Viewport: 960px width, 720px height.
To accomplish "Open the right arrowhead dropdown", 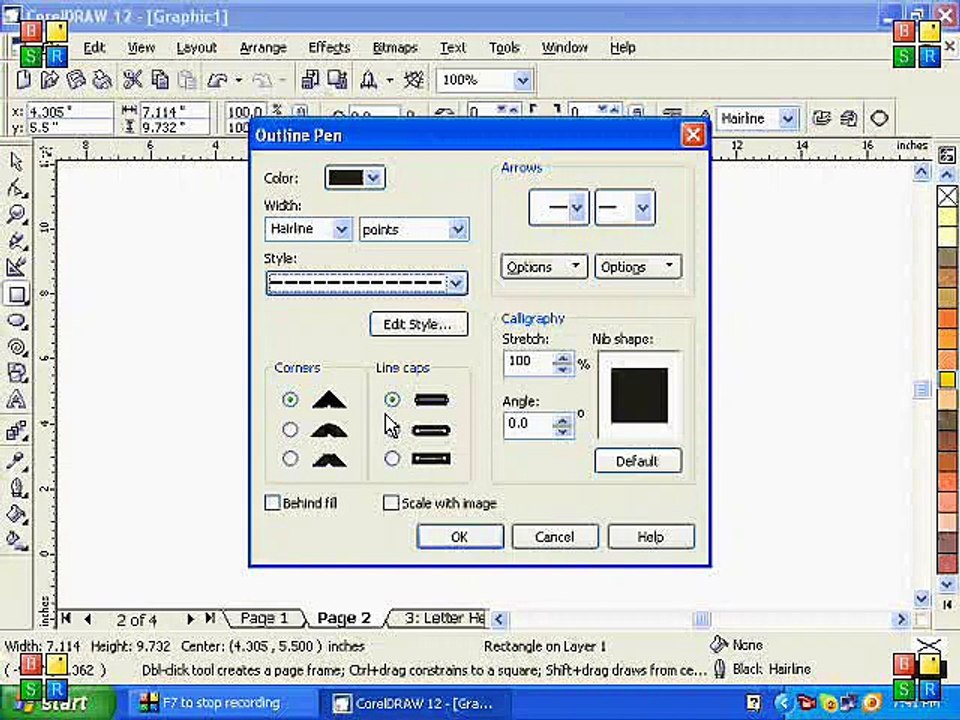I will tap(642, 208).
